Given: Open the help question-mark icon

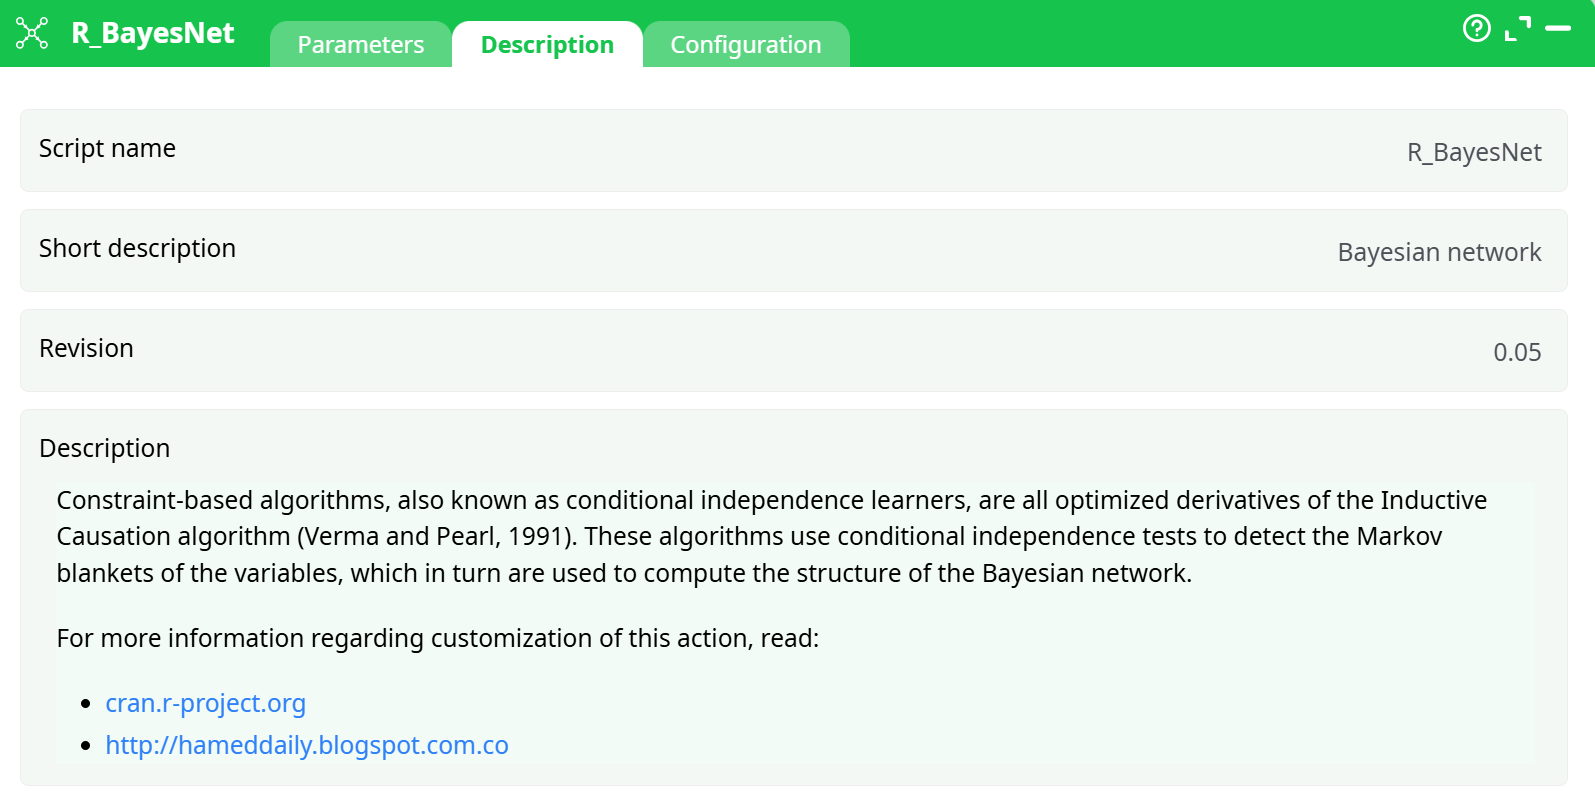Looking at the screenshot, I should (x=1477, y=30).
